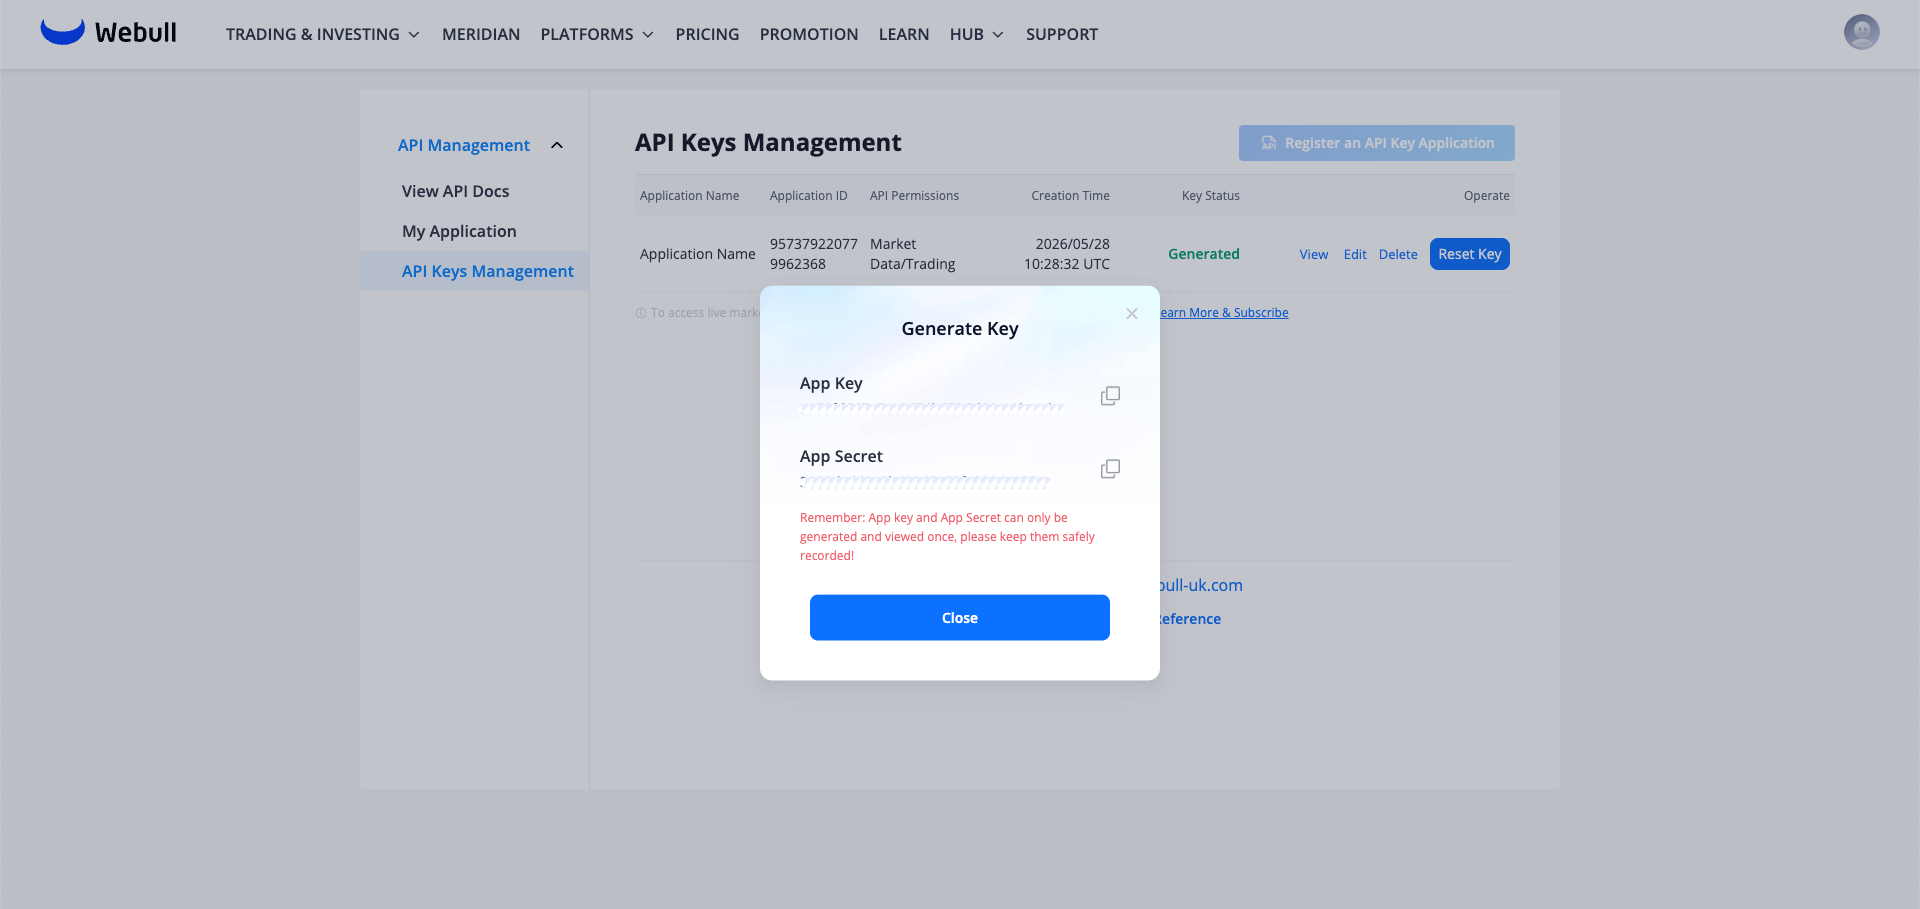Click Register an API Key Application
1920x909 pixels.
point(1376,143)
